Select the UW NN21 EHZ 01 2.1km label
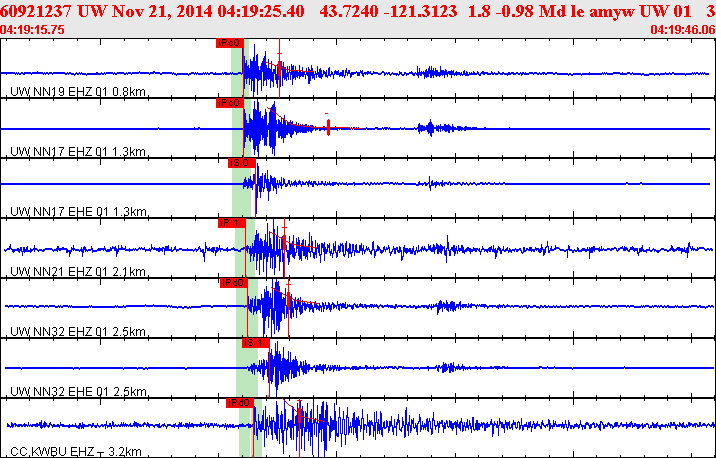Viewport: 716px width, 458px height. click(78, 272)
